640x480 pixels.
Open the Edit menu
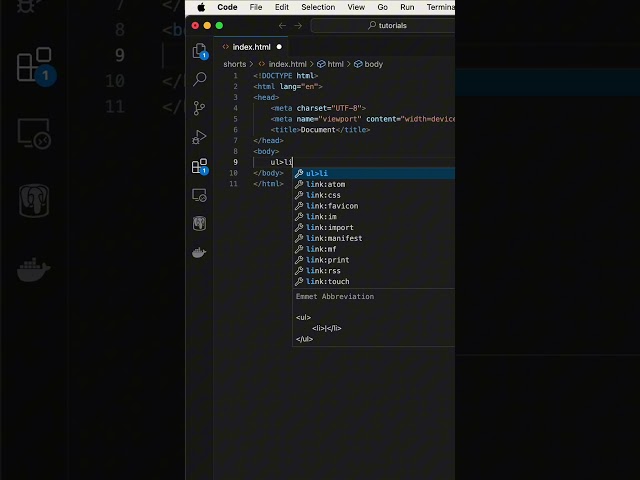282,7
